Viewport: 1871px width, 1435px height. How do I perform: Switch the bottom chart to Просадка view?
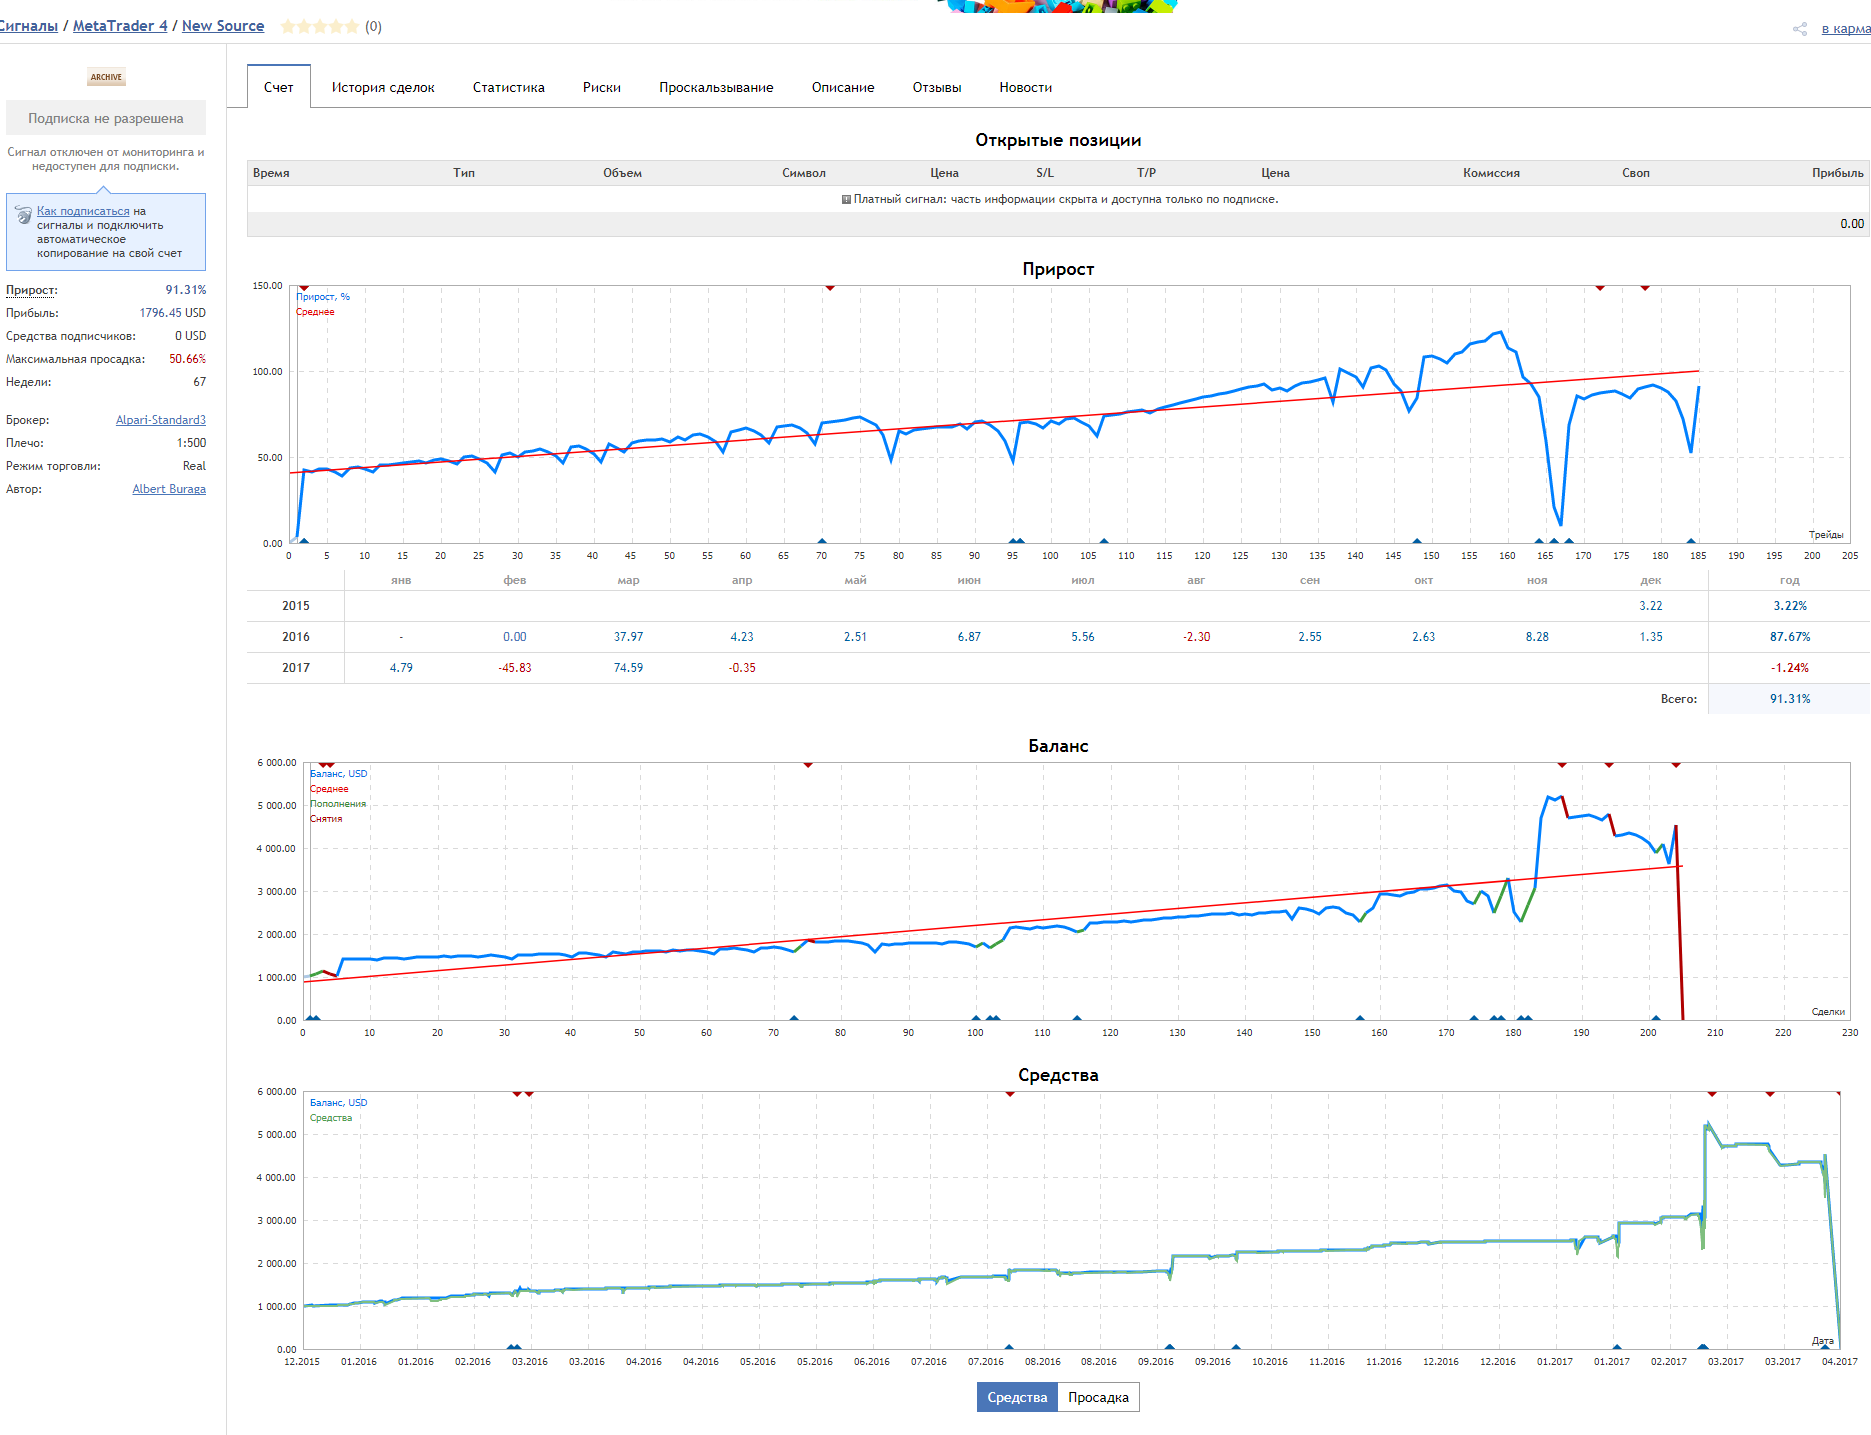click(x=1098, y=1397)
